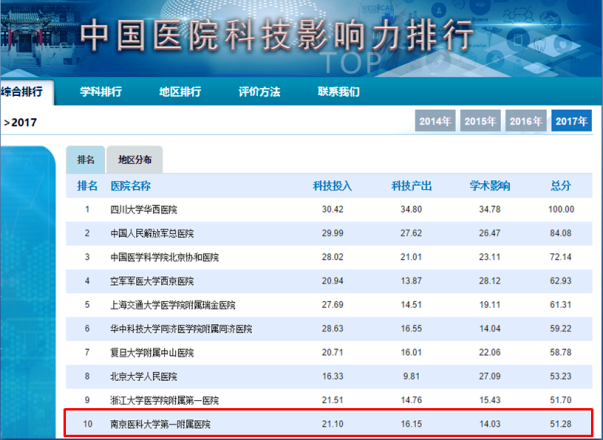Click the total score 84.08
603x440 pixels.
561,233
